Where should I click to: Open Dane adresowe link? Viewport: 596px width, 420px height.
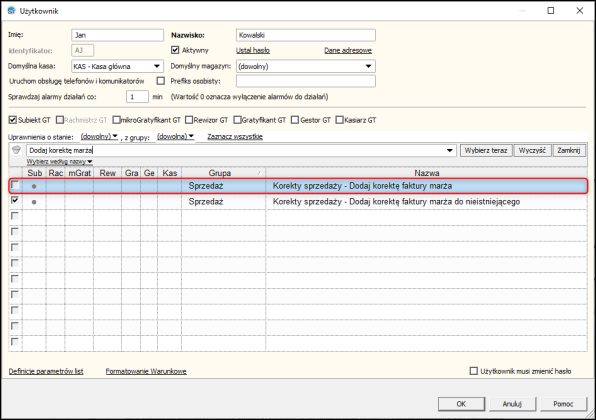tap(348, 50)
